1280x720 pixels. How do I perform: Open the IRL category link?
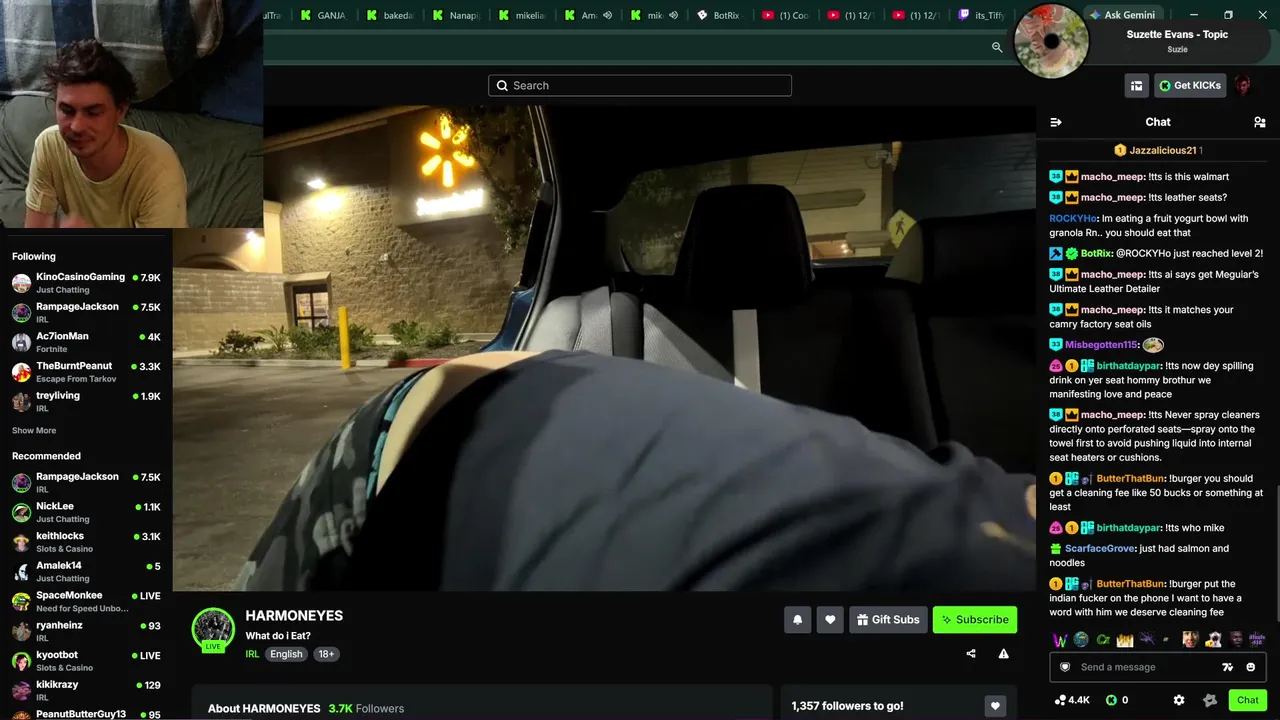[x=252, y=654]
